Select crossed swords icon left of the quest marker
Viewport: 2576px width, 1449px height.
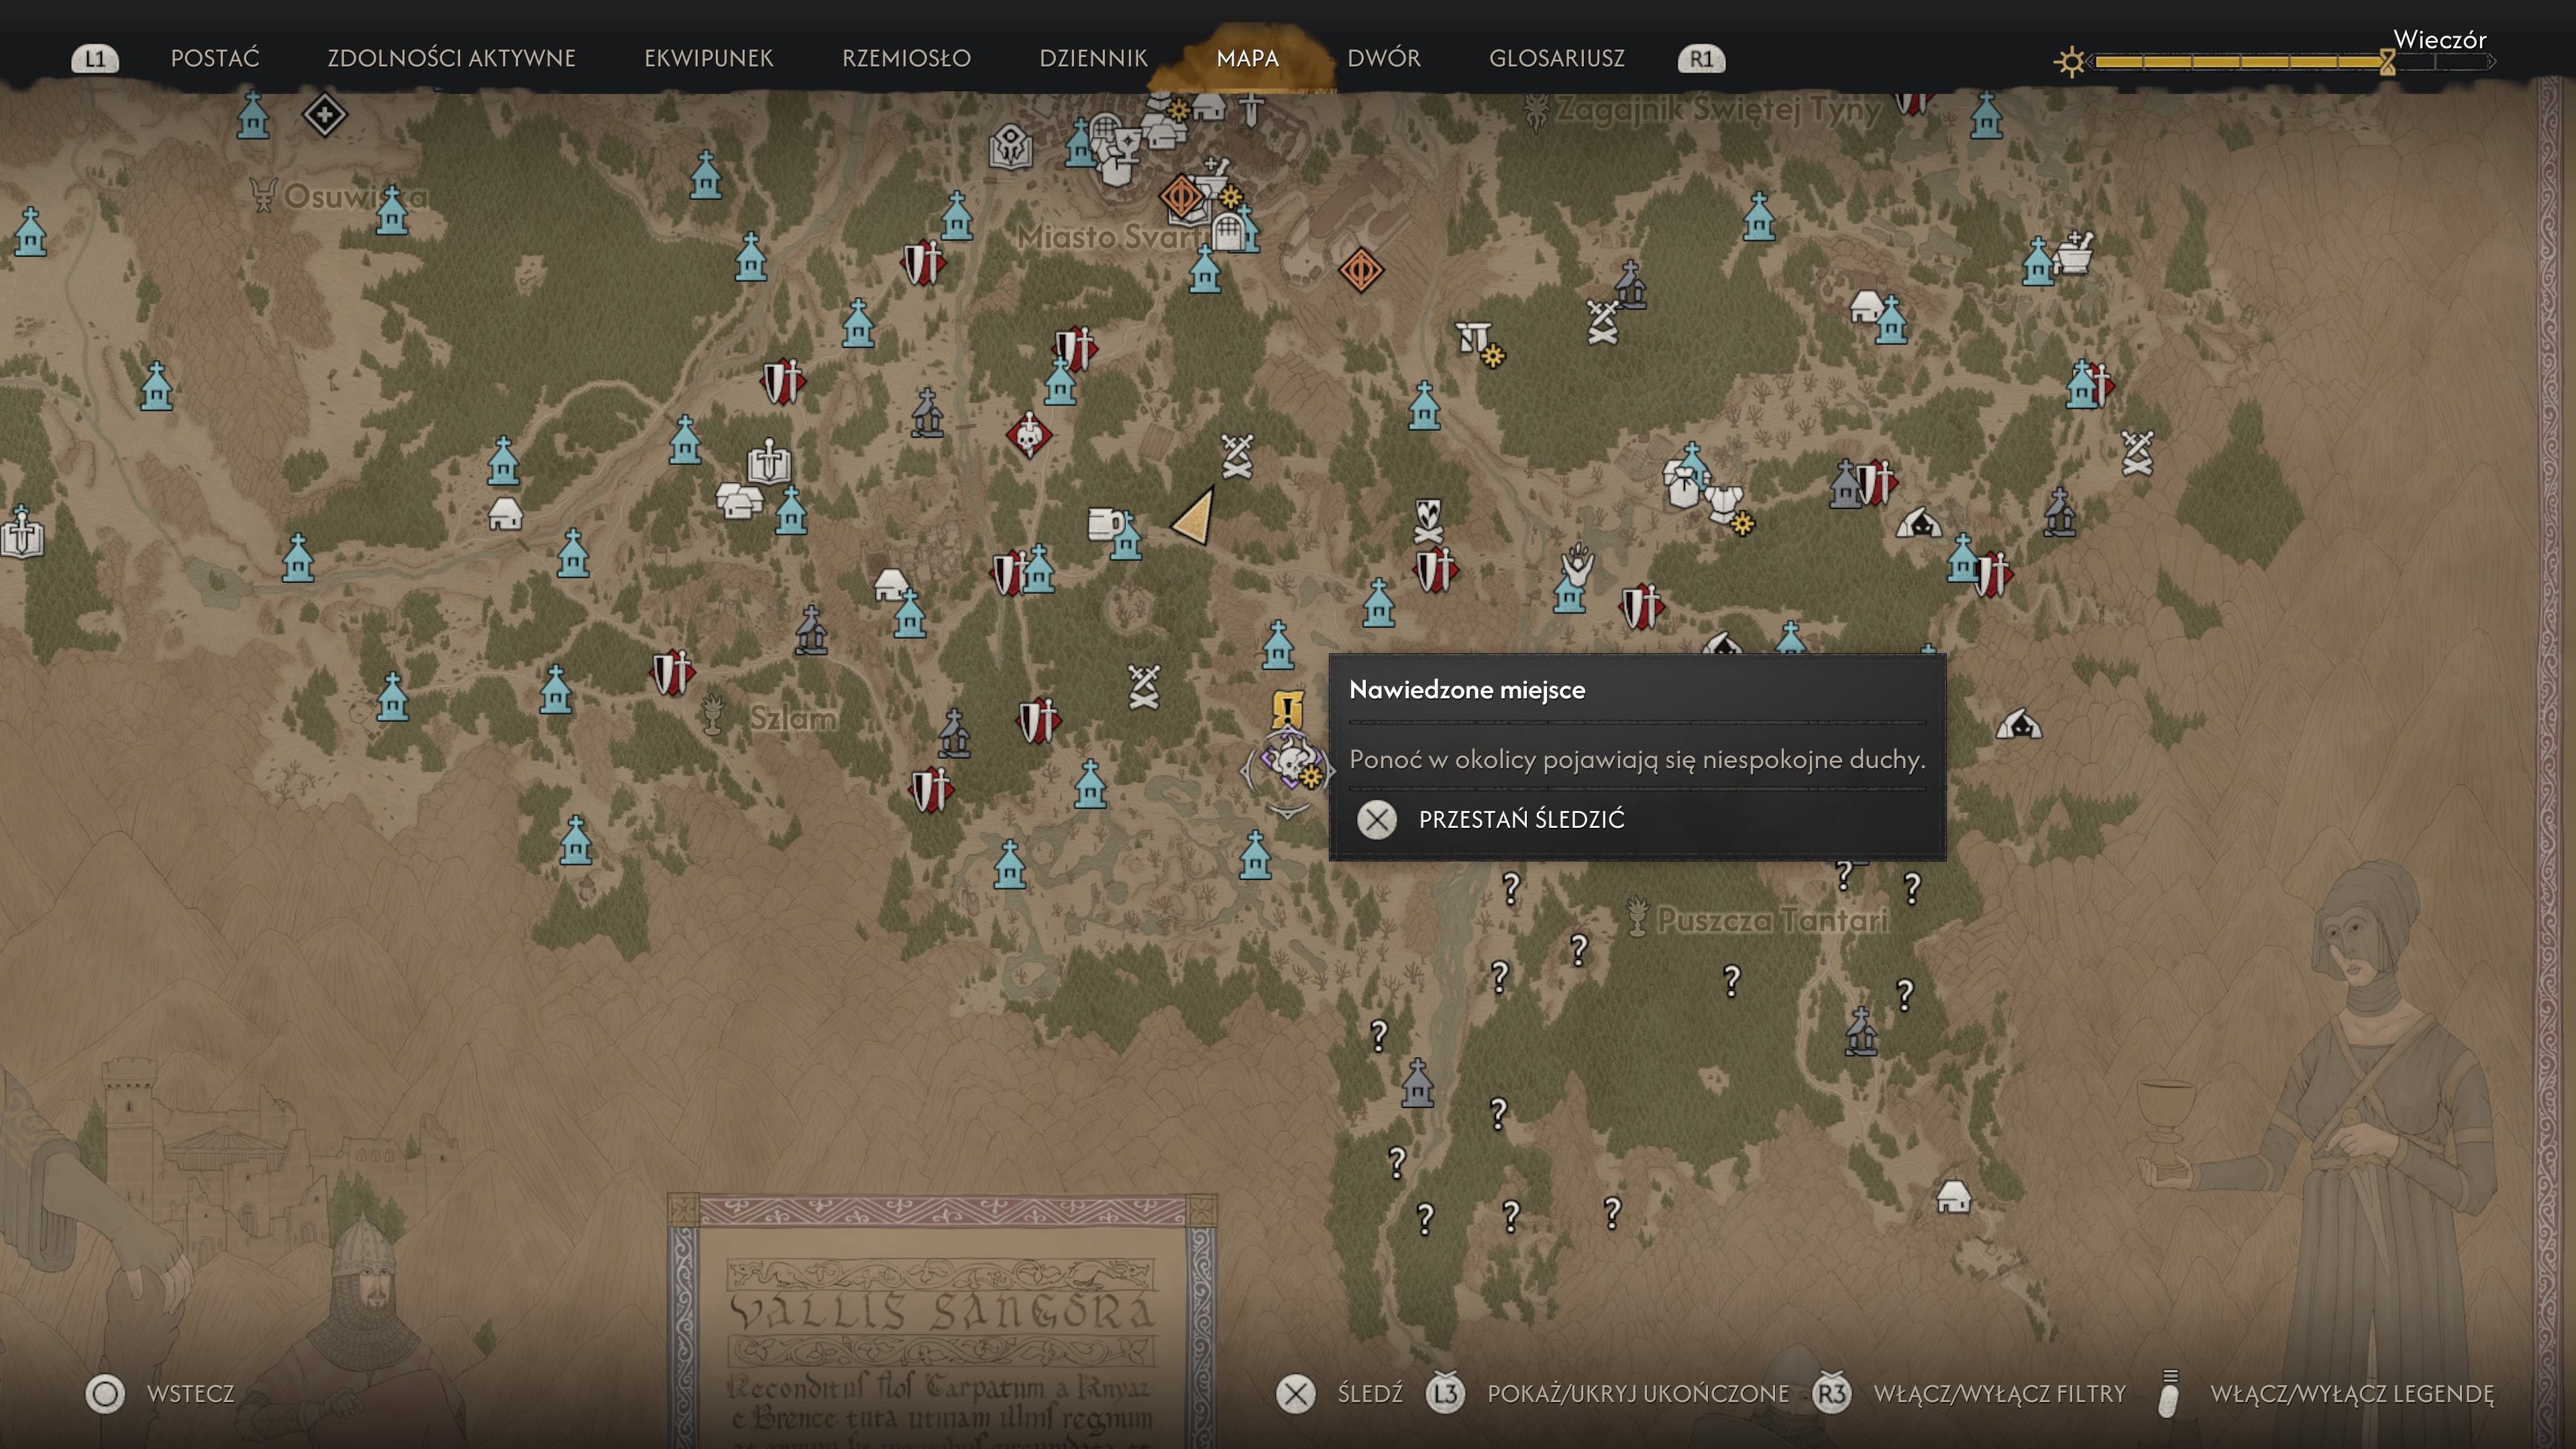pos(1144,687)
